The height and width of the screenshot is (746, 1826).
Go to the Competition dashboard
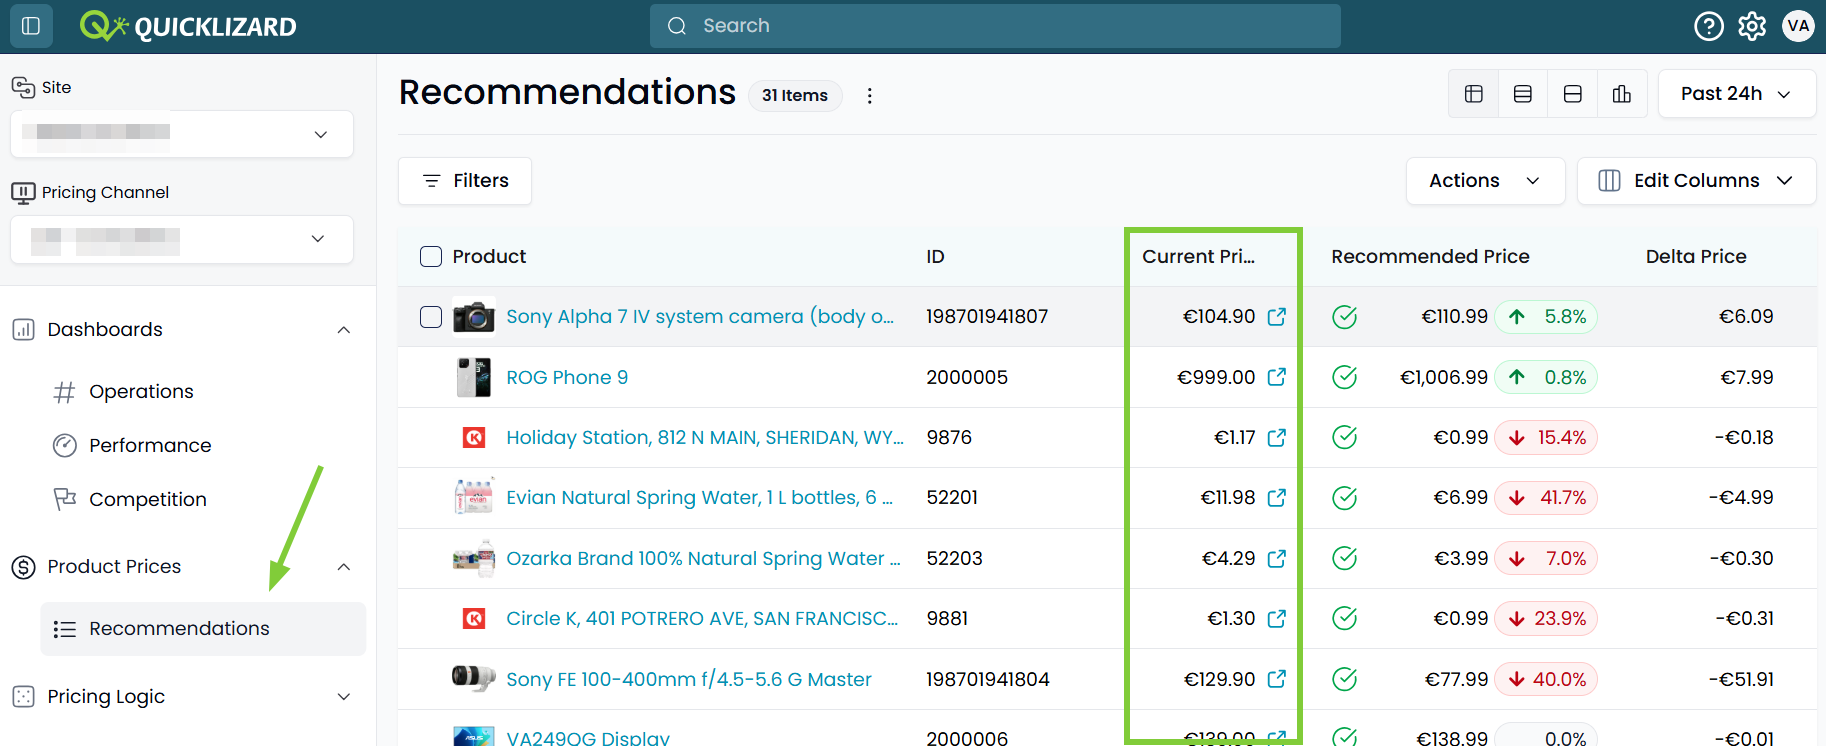coord(148,500)
